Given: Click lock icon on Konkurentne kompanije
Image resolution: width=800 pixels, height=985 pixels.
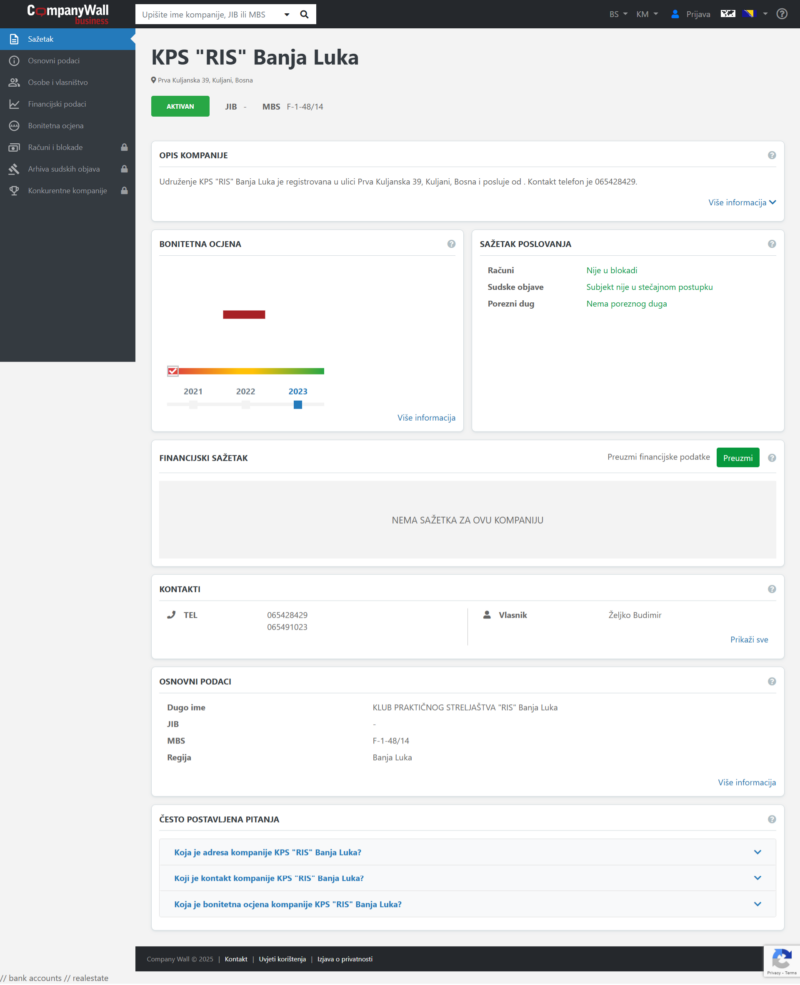Looking at the screenshot, I should point(124,190).
